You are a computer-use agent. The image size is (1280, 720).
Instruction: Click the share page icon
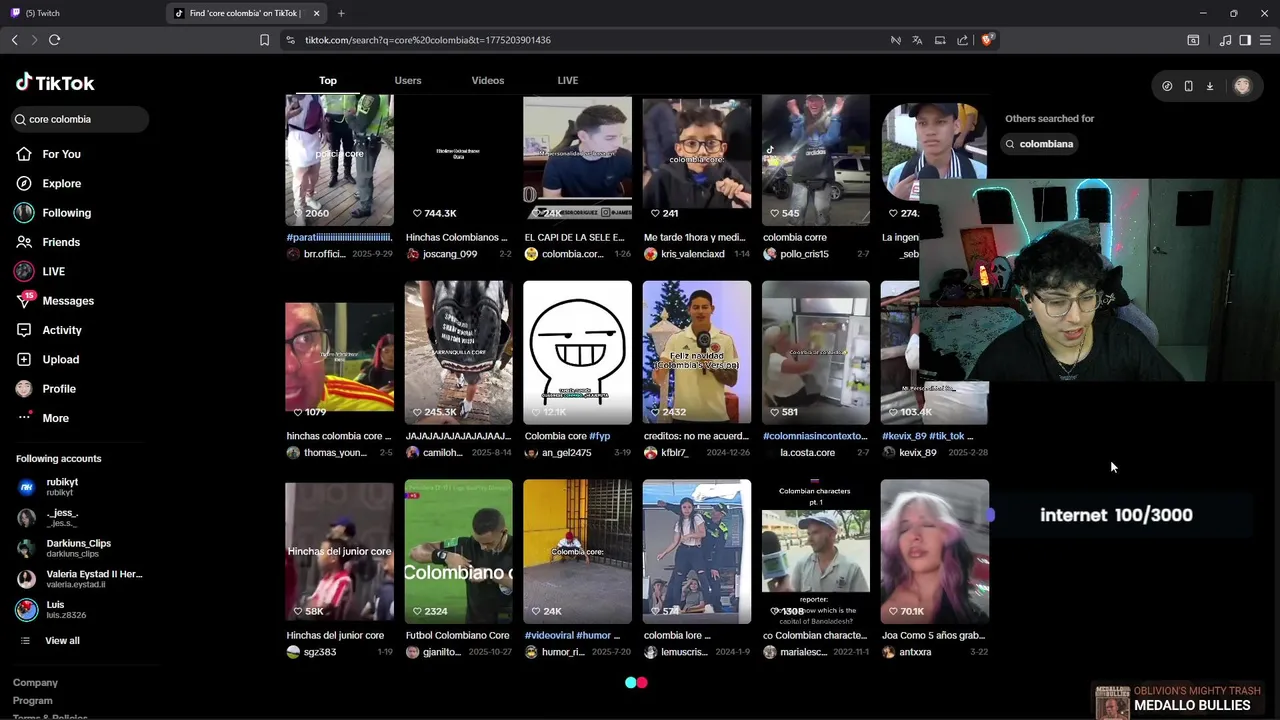pos(962,40)
